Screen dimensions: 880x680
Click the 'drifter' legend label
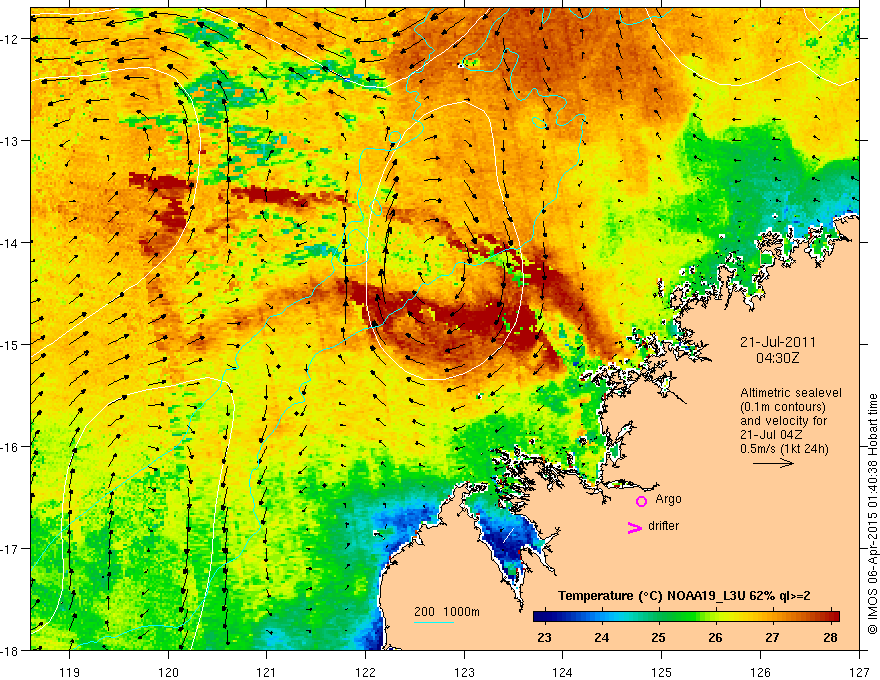click(663, 526)
